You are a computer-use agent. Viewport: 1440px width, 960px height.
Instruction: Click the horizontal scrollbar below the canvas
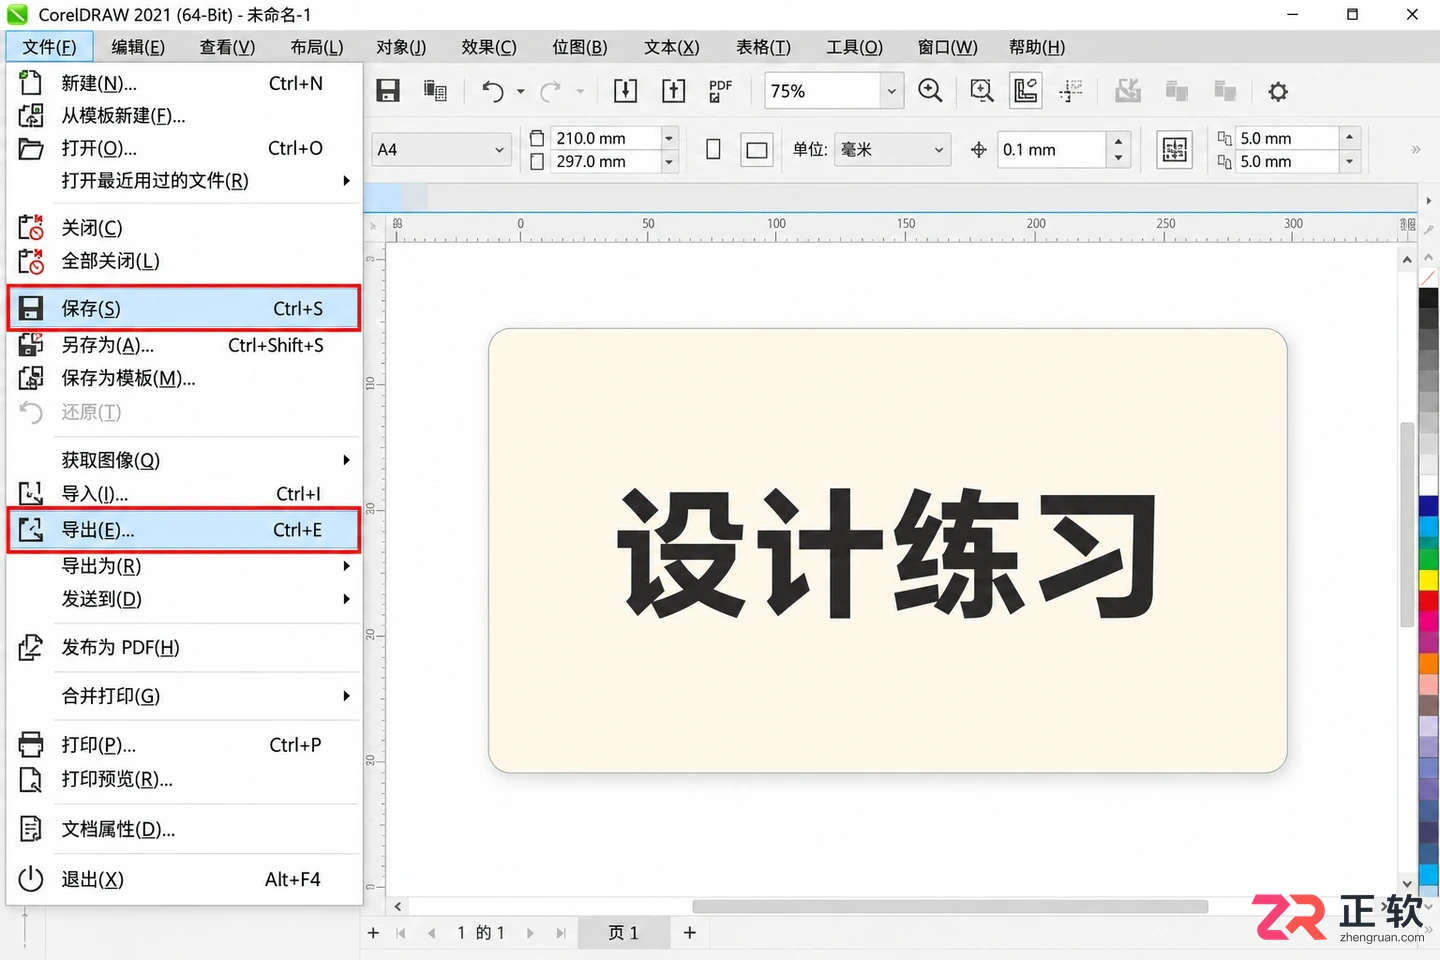(x=950, y=907)
